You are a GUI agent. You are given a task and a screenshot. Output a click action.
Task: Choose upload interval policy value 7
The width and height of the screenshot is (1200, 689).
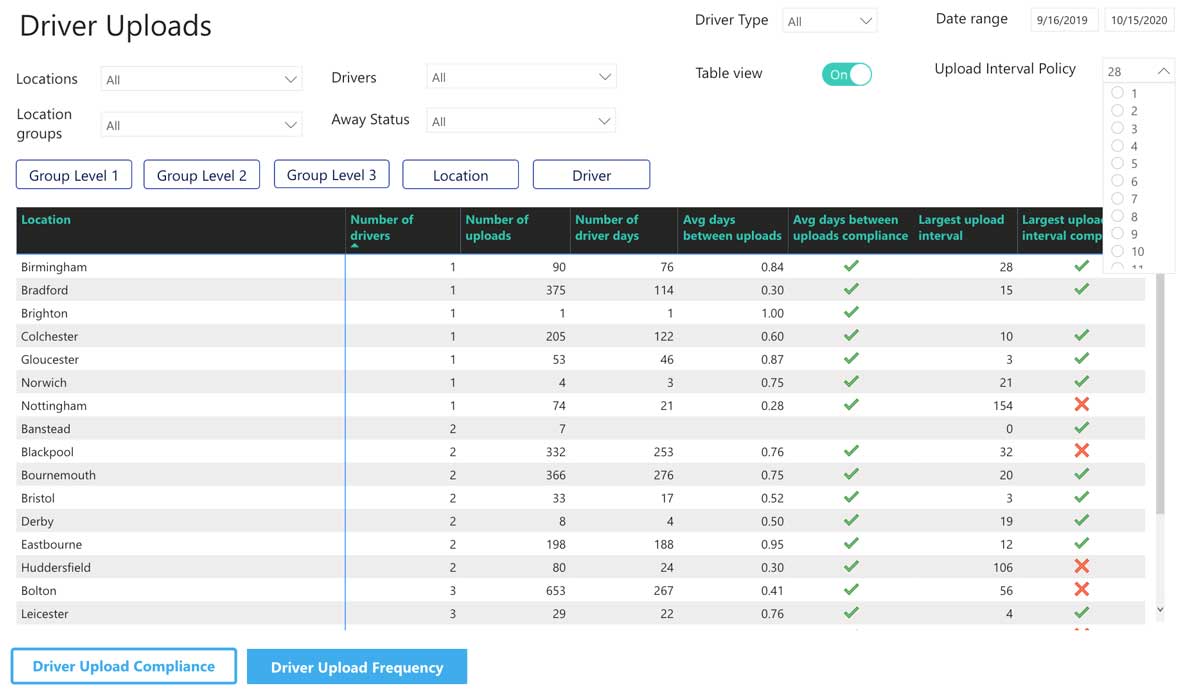tap(1118, 198)
